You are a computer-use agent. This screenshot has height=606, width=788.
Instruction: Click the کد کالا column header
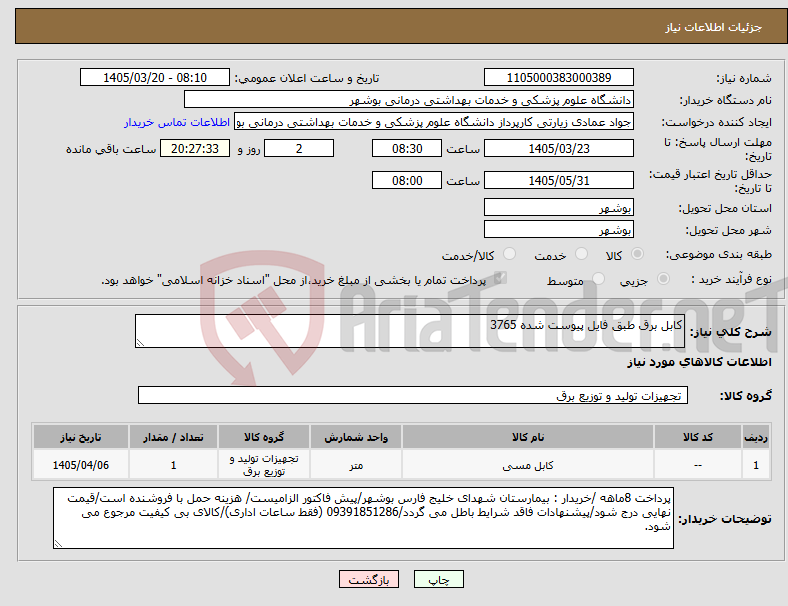(698, 437)
